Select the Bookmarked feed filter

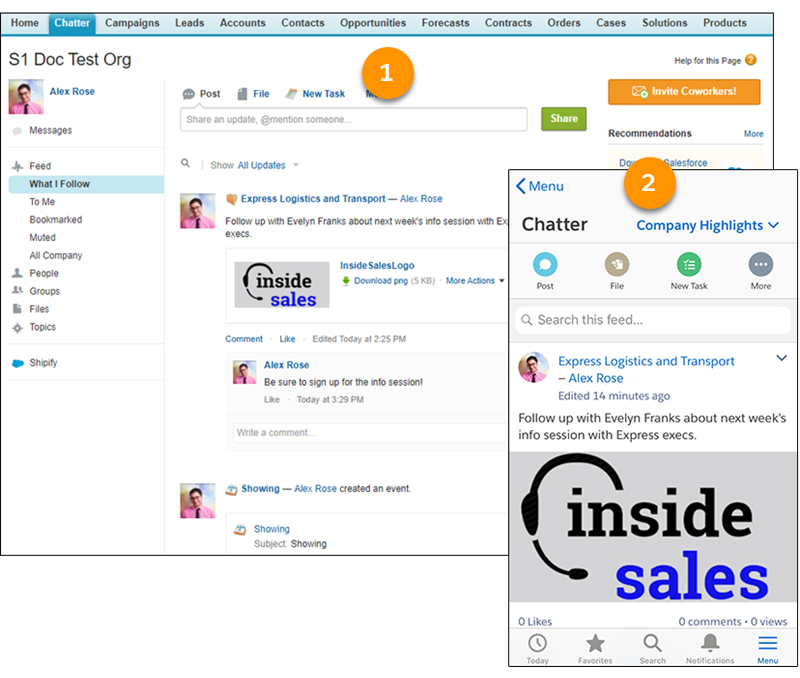pos(56,220)
